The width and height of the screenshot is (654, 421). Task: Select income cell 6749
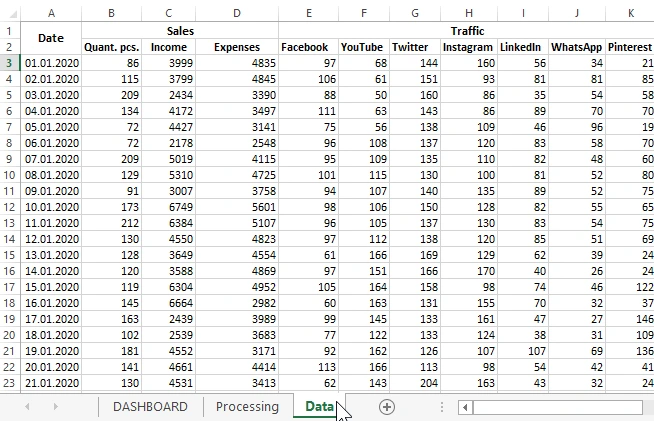coord(169,207)
